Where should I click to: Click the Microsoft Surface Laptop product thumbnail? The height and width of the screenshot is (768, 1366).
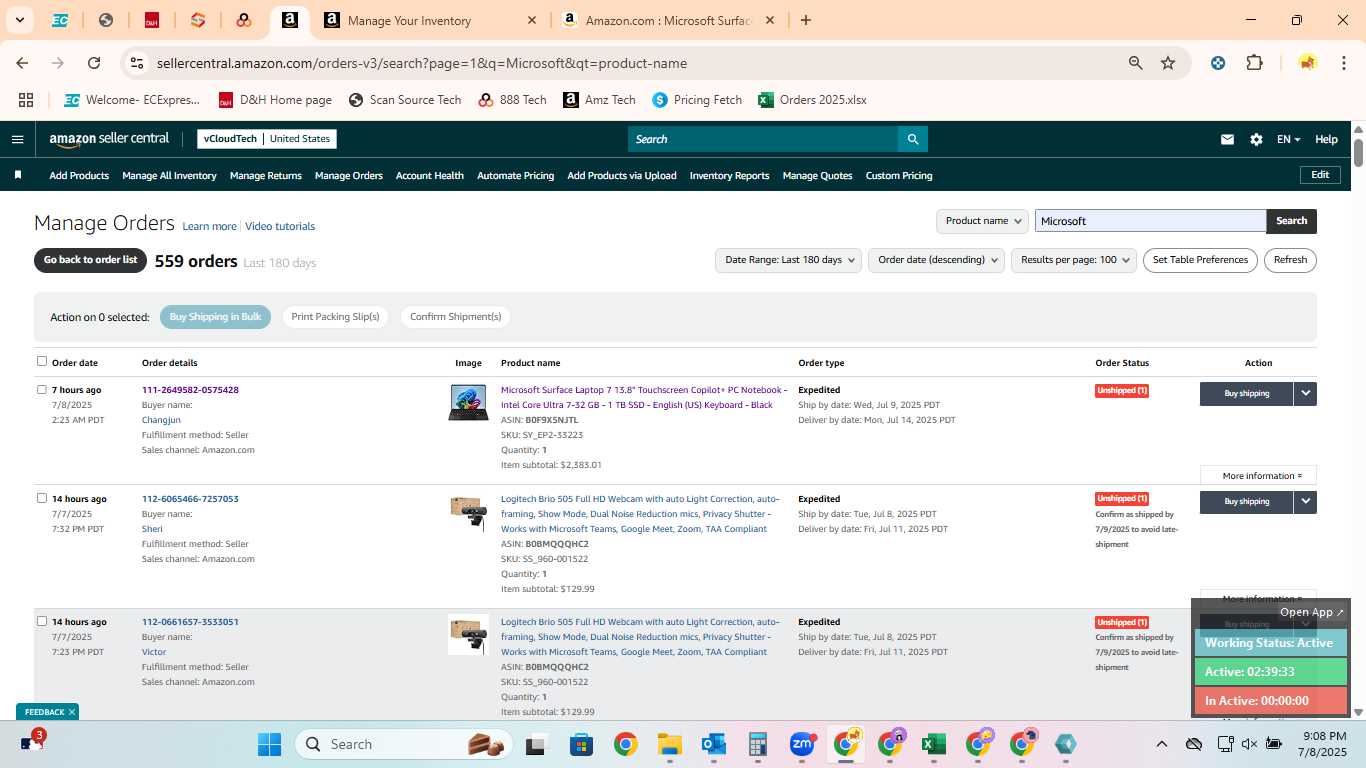coord(468,402)
